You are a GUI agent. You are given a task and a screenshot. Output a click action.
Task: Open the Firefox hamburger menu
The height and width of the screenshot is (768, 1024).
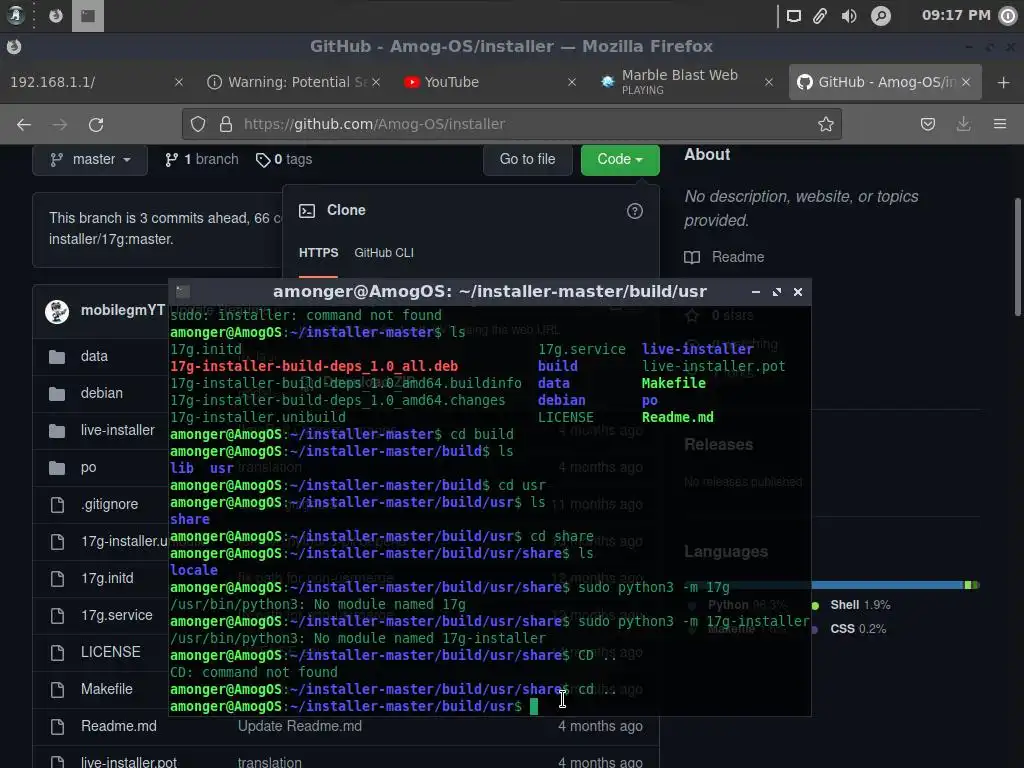tap(1000, 124)
